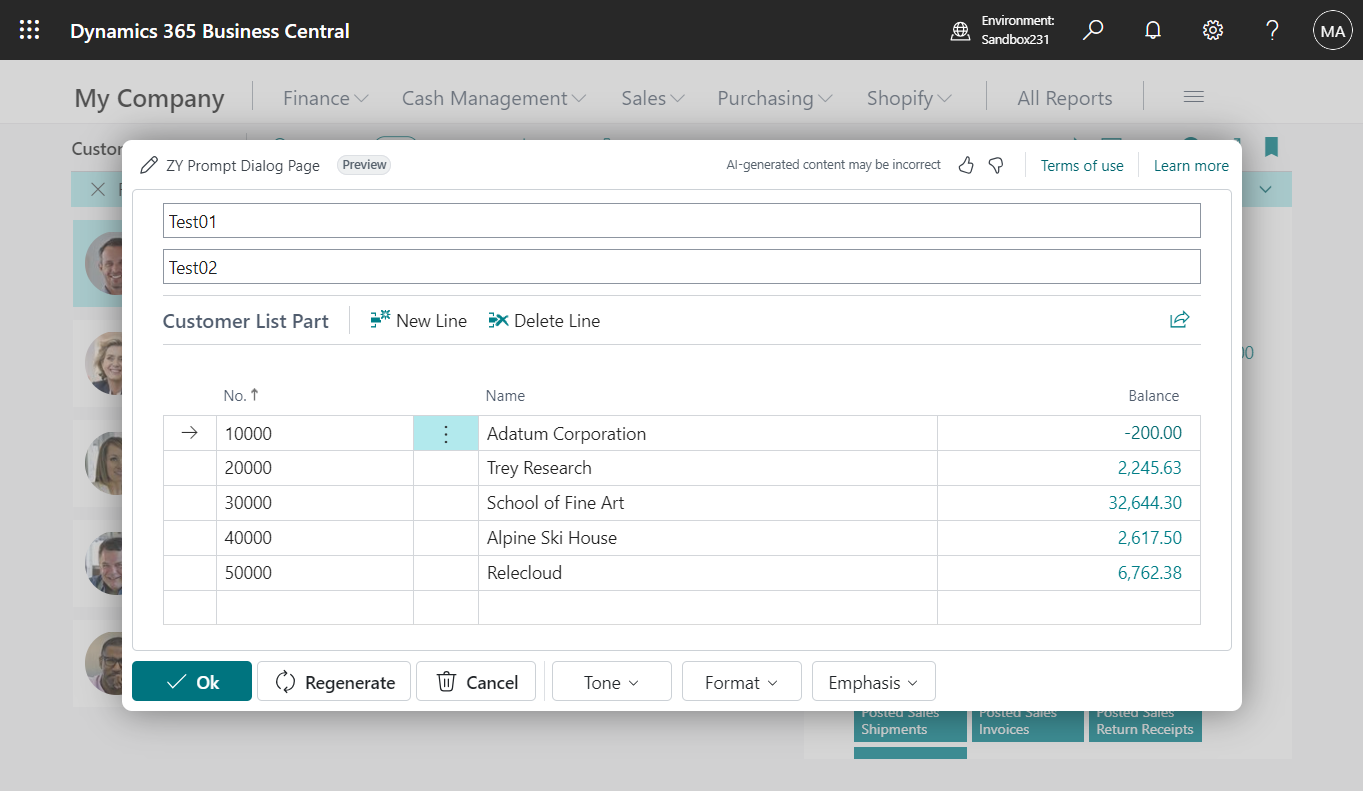Open the notifications bell

coord(1152,30)
